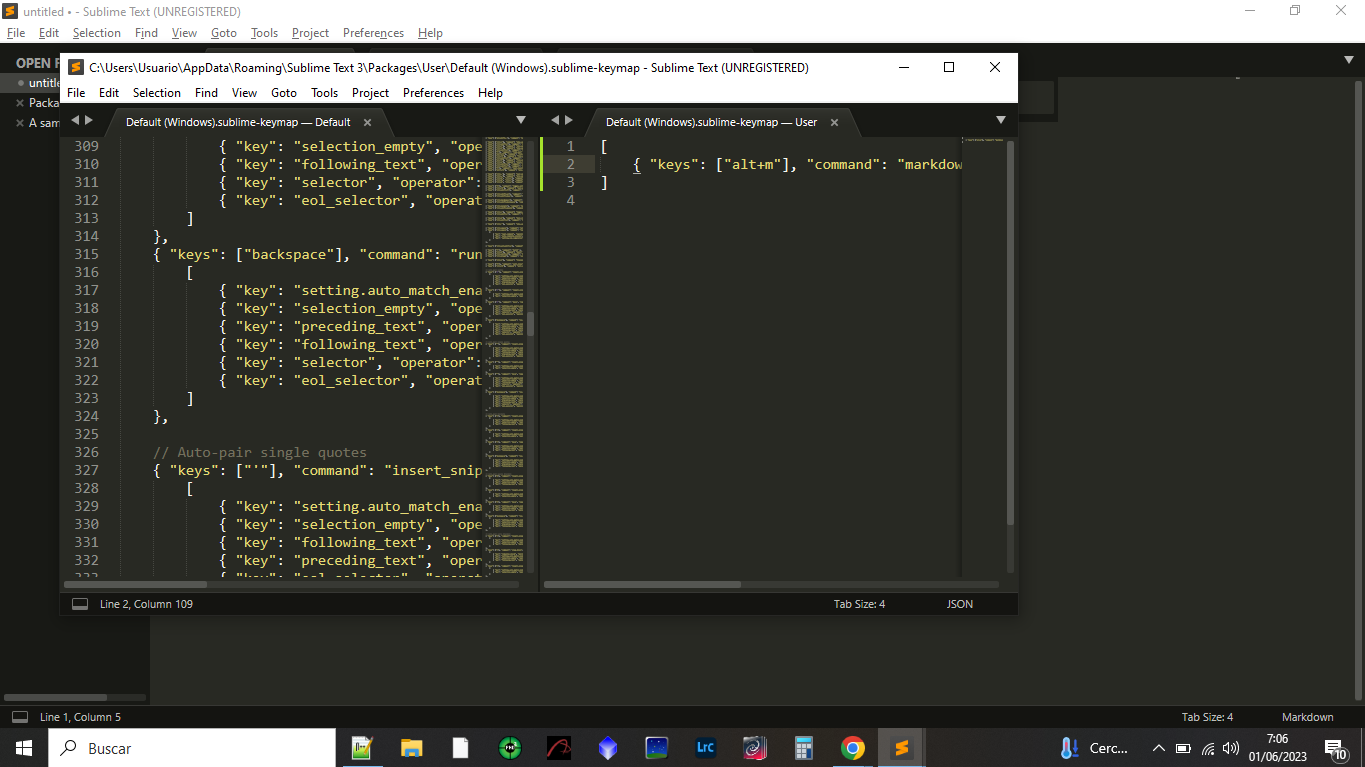Open tab list dropdown in the background Sublime window
The height and width of the screenshot is (767, 1365).
coord(1349,60)
